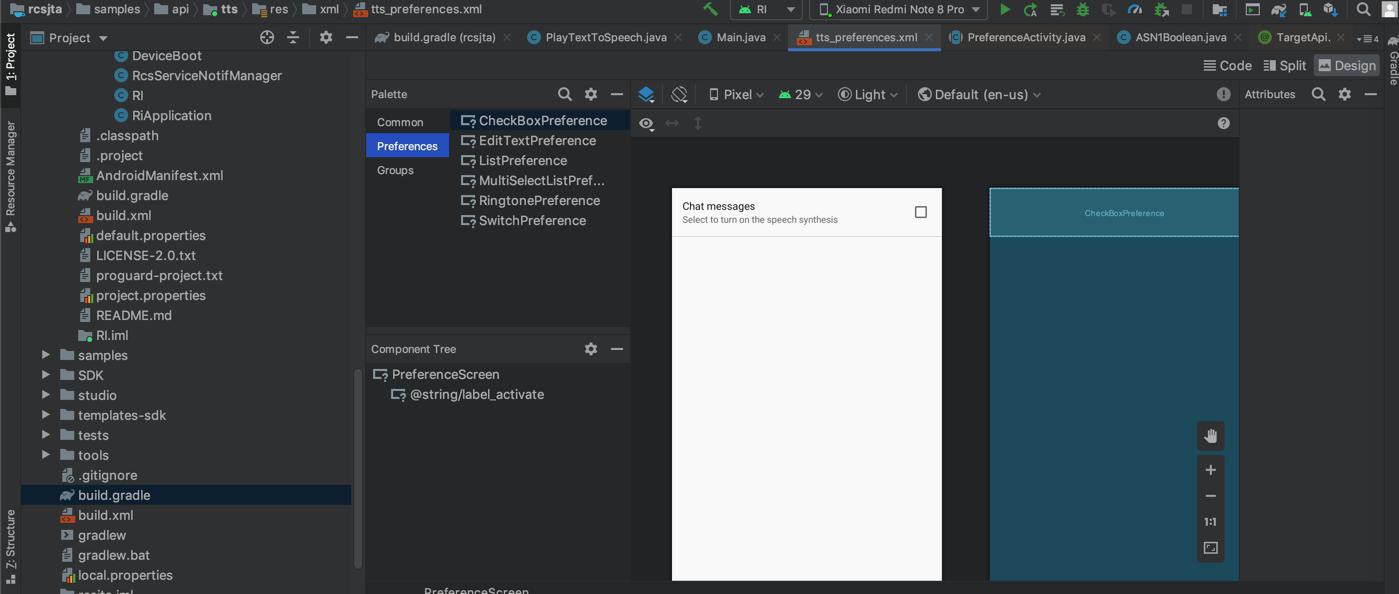The image size is (1399, 594).
Task: Open Project panel settings gear
Action: 325,37
